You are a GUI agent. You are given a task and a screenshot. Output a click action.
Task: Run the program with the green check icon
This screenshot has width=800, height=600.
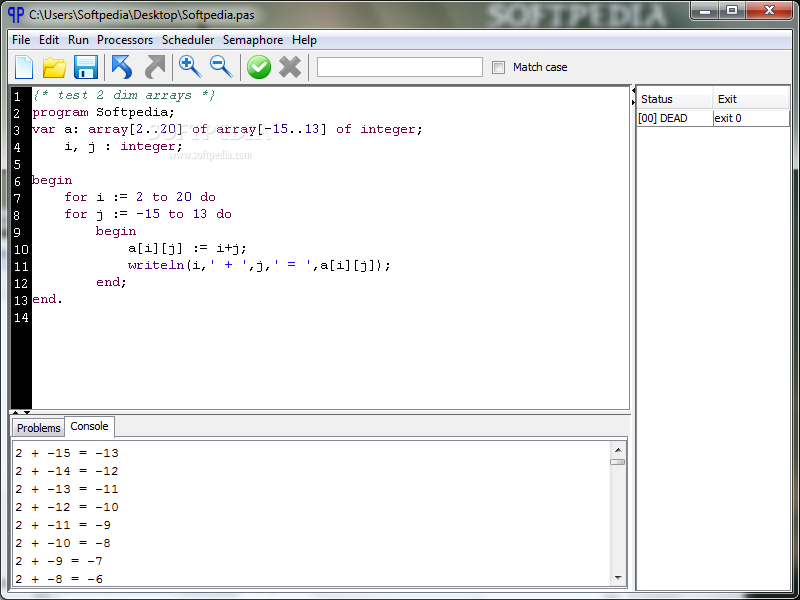coord(258,67)
